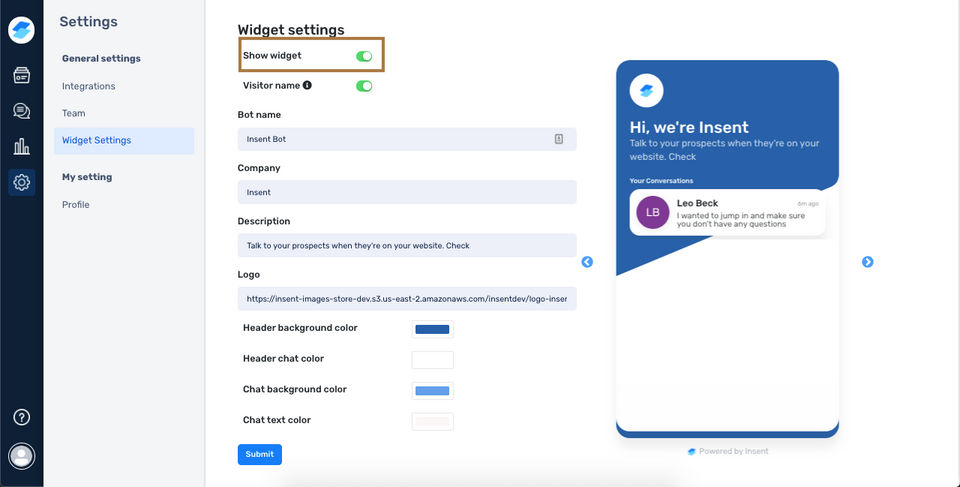The width and height of the screenshot is (960, 487).
Task: Open the analytics bar chart icon
Action: 21,146
